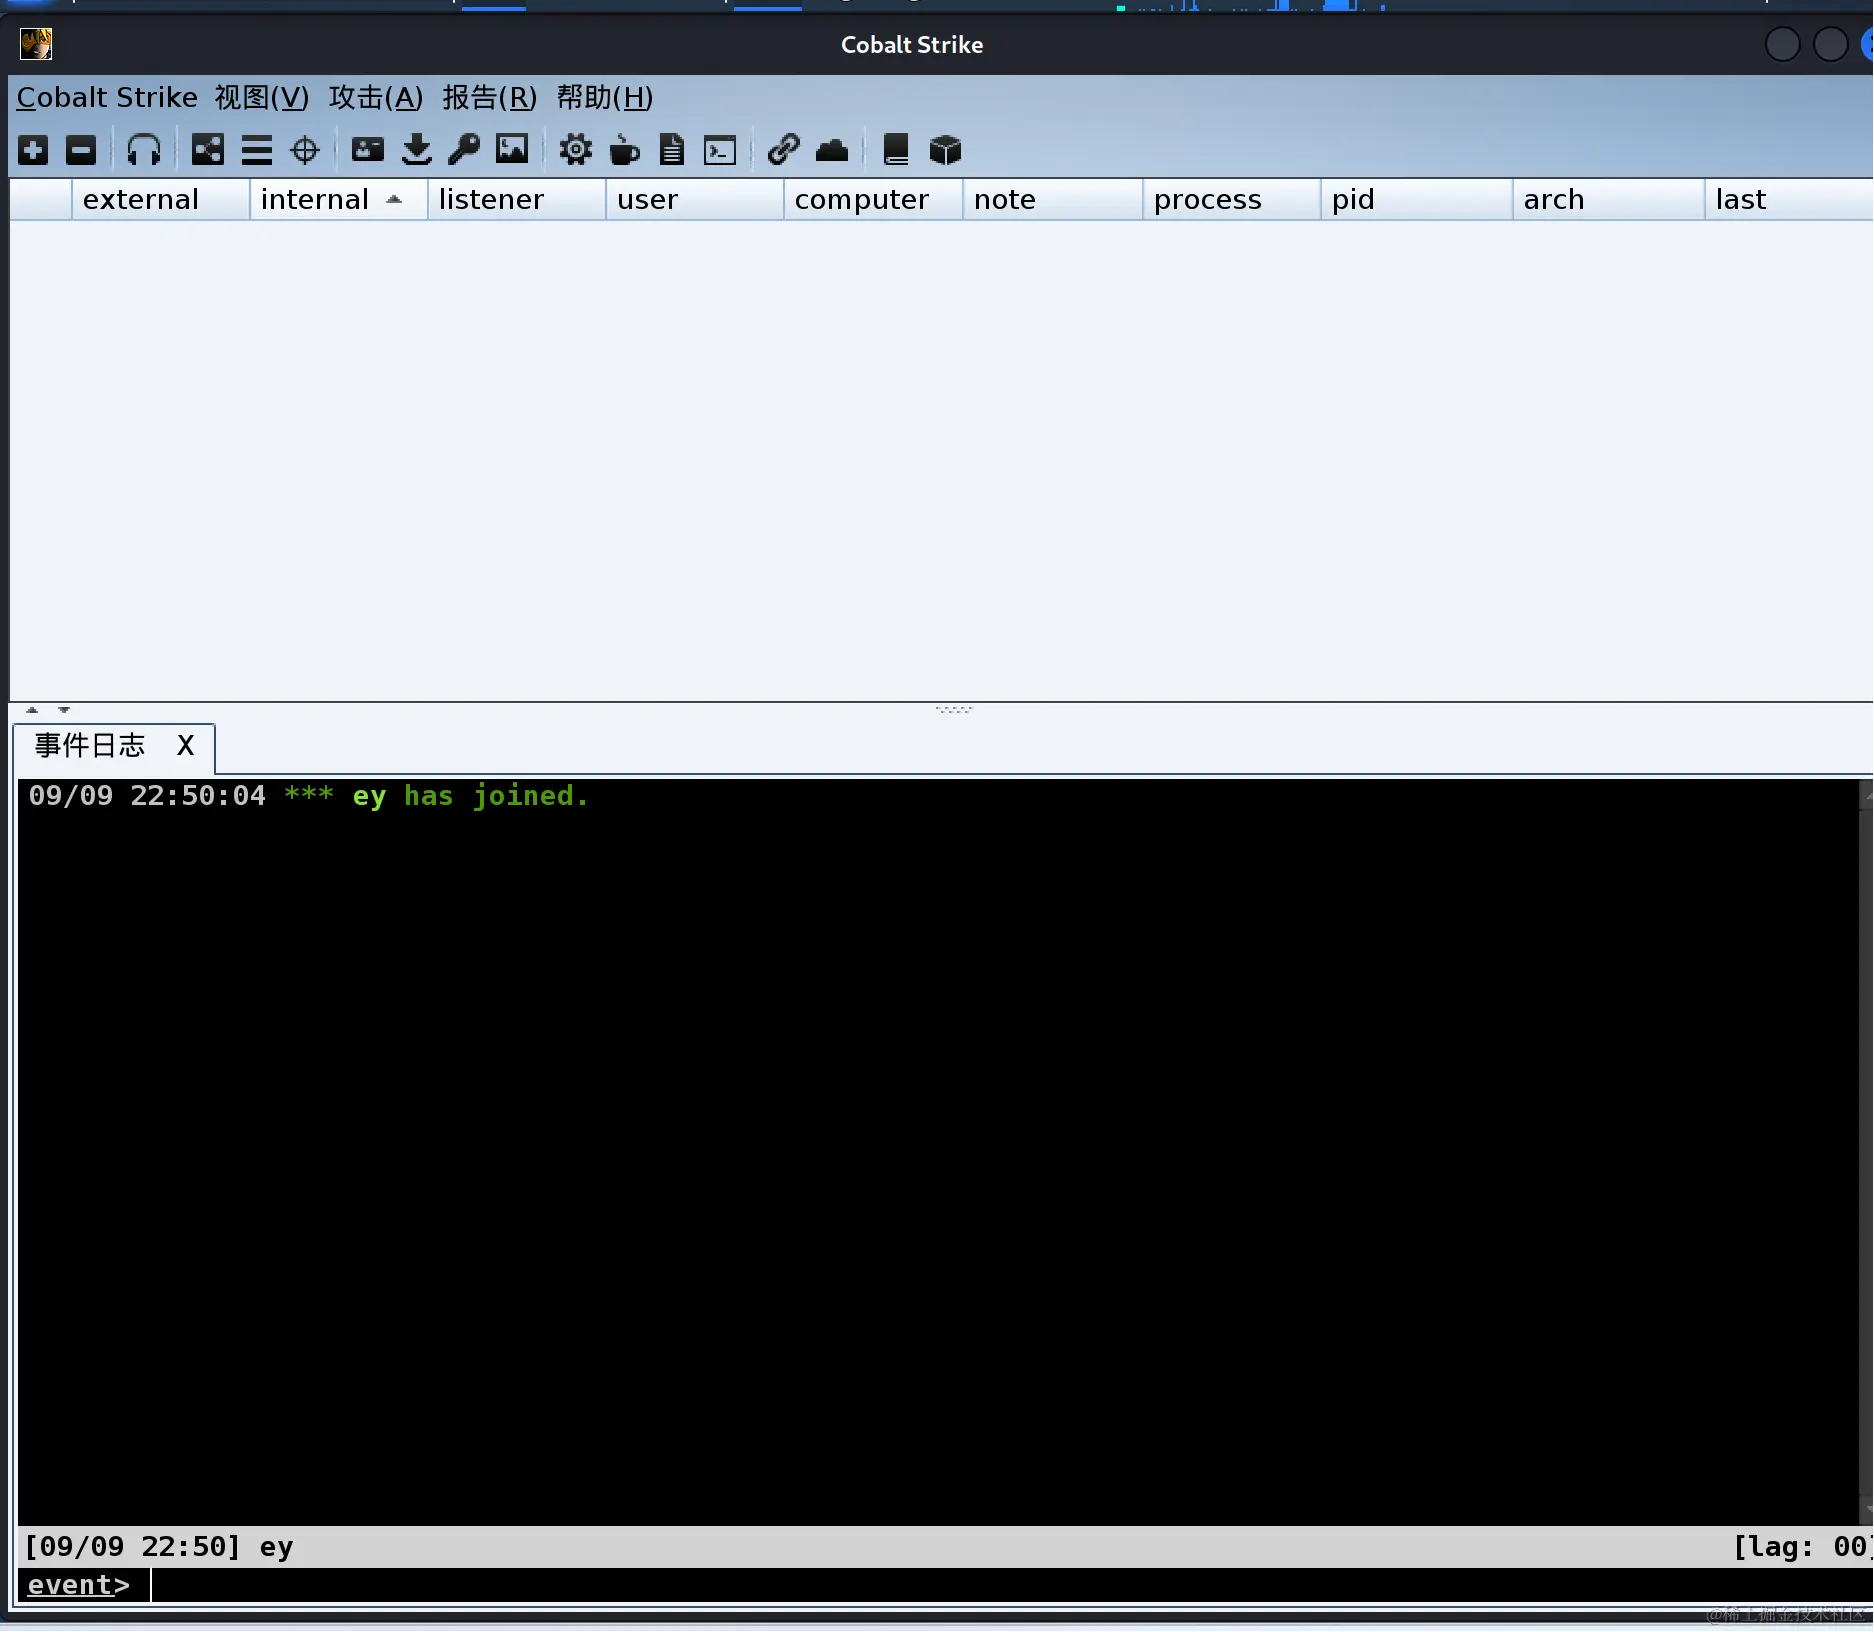Sort sessions by pid column
The image size is (1874, 1632).
tap(1416, 200)
